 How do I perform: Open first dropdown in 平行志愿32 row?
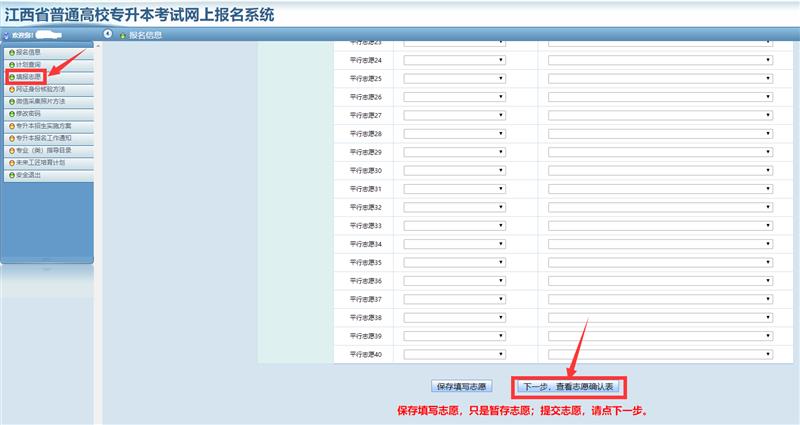click(x=455, y=207)
